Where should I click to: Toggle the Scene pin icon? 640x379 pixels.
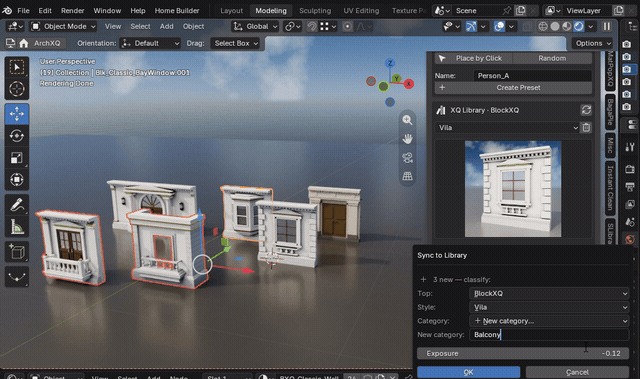(507, 11)
